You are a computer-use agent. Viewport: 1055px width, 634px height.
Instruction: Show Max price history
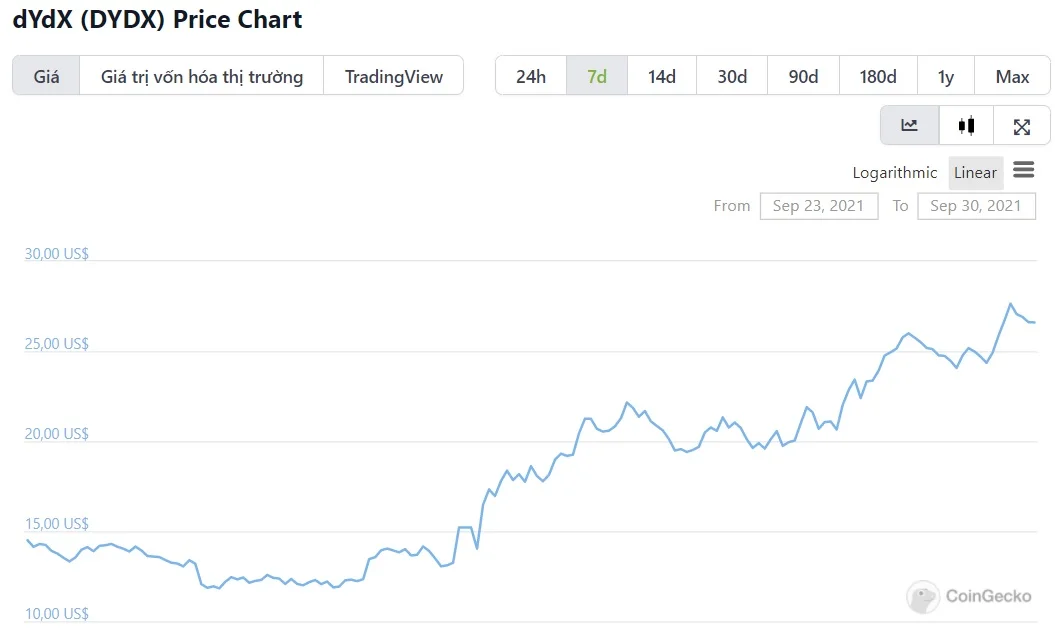coord(1013,76)
